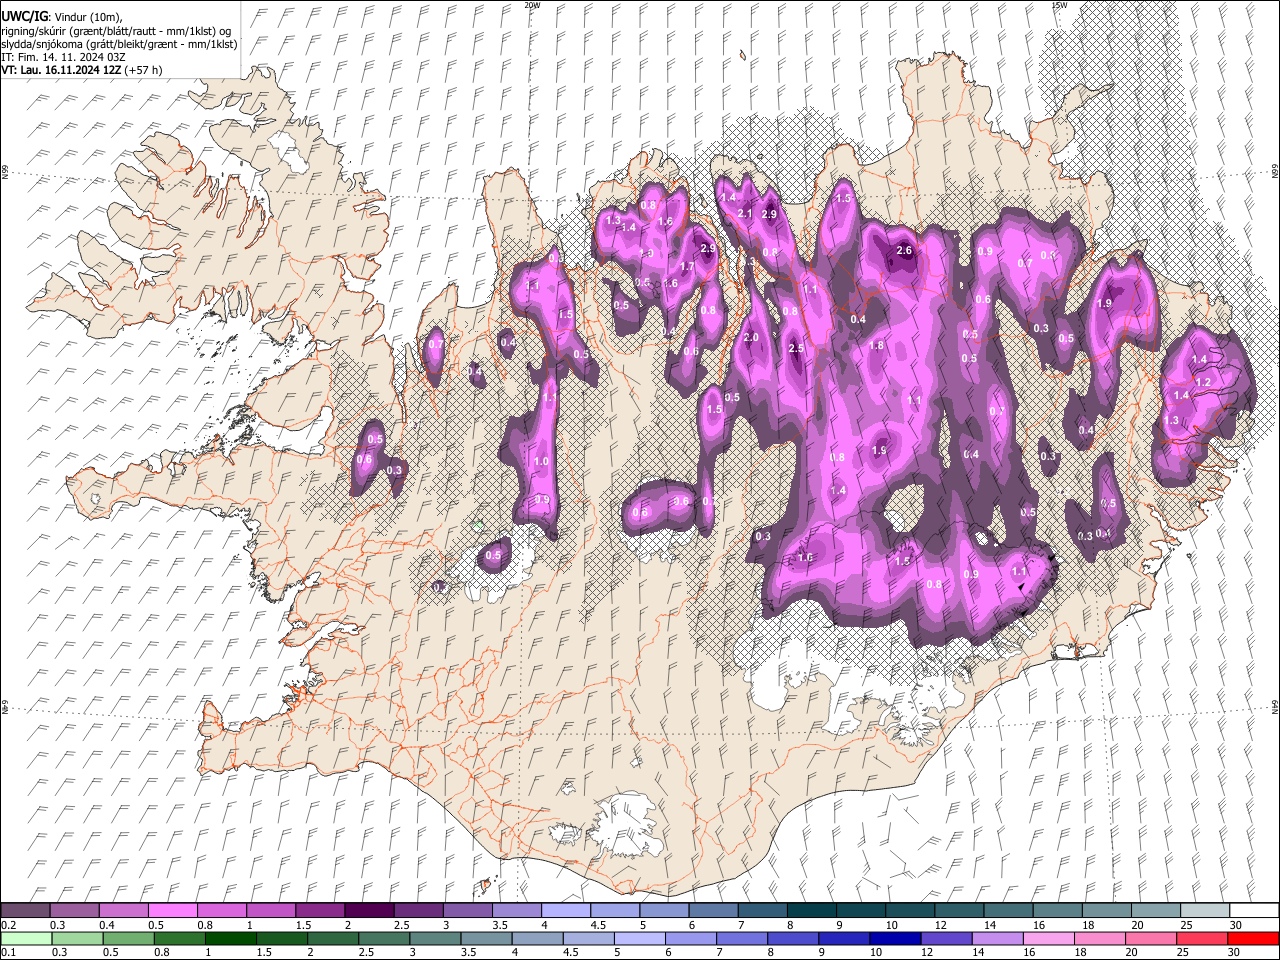Click the white 30 swatch in snow legend

pyautogui.click(x=1254, y=911)
